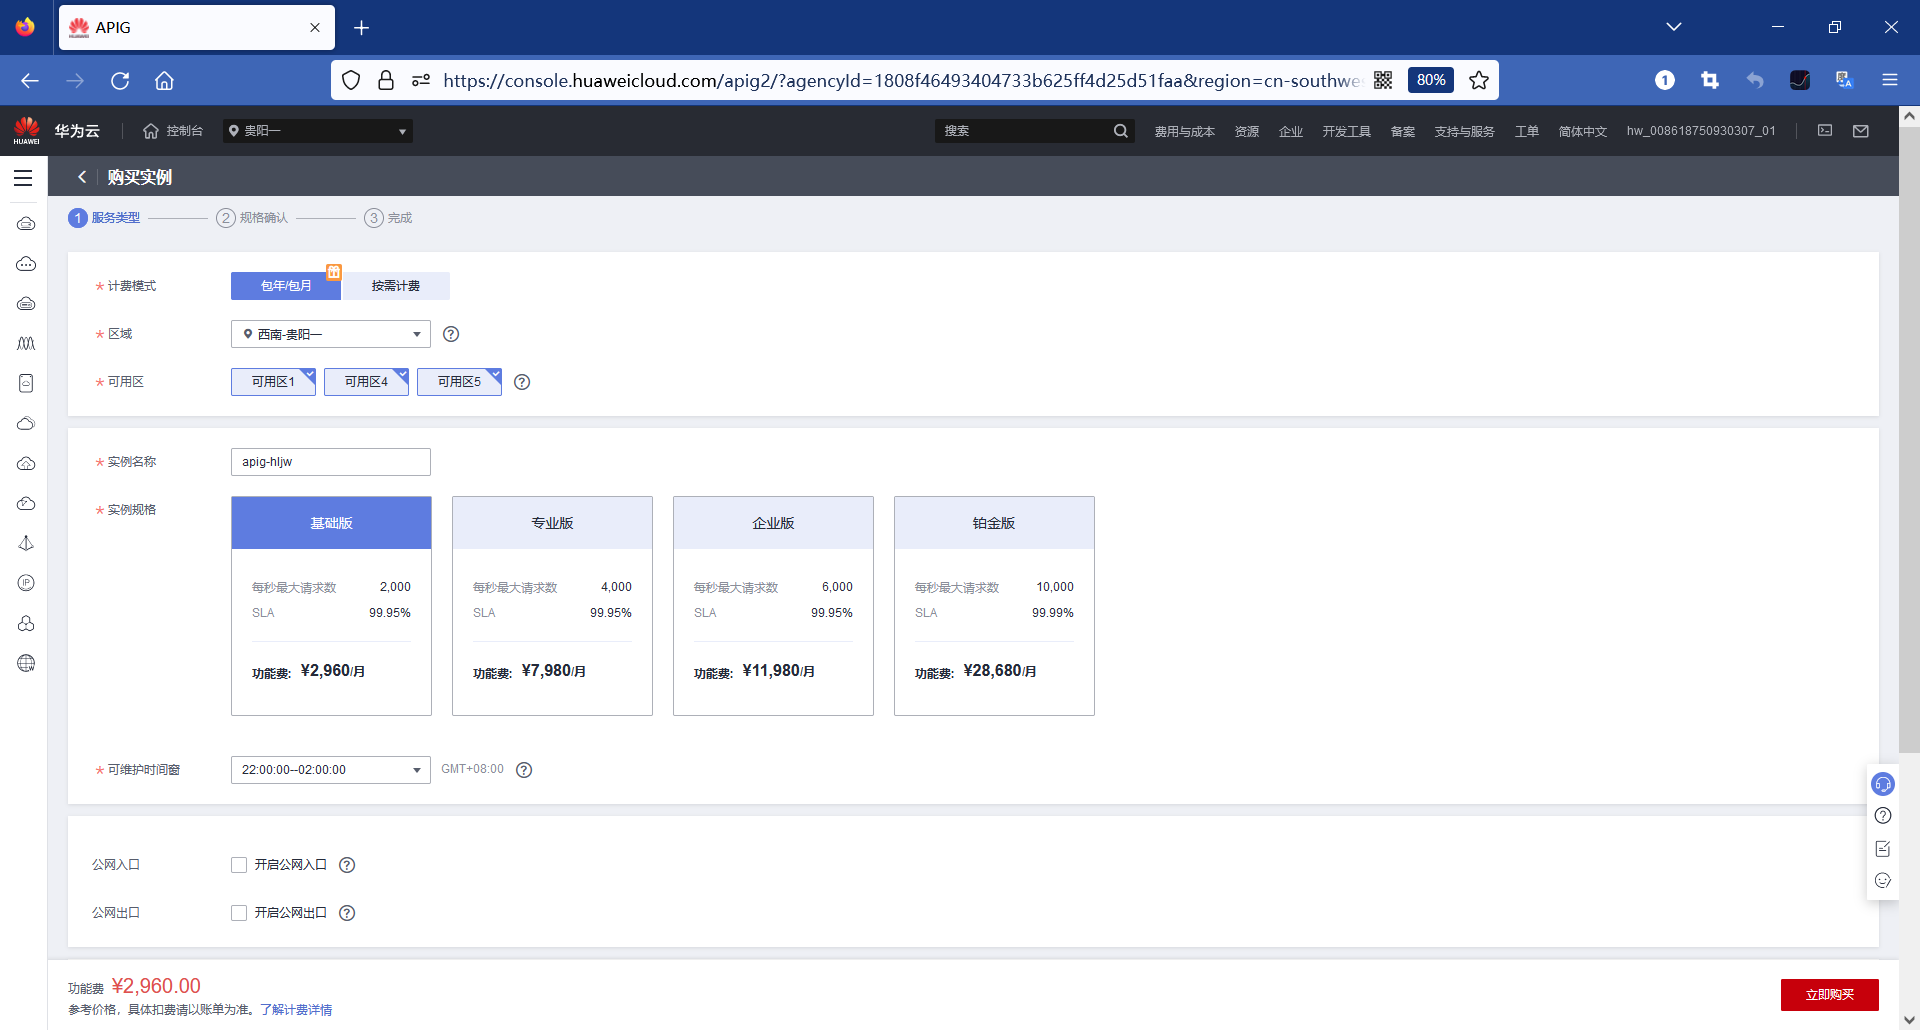Open the messages envelope icon

point(1861,131)
